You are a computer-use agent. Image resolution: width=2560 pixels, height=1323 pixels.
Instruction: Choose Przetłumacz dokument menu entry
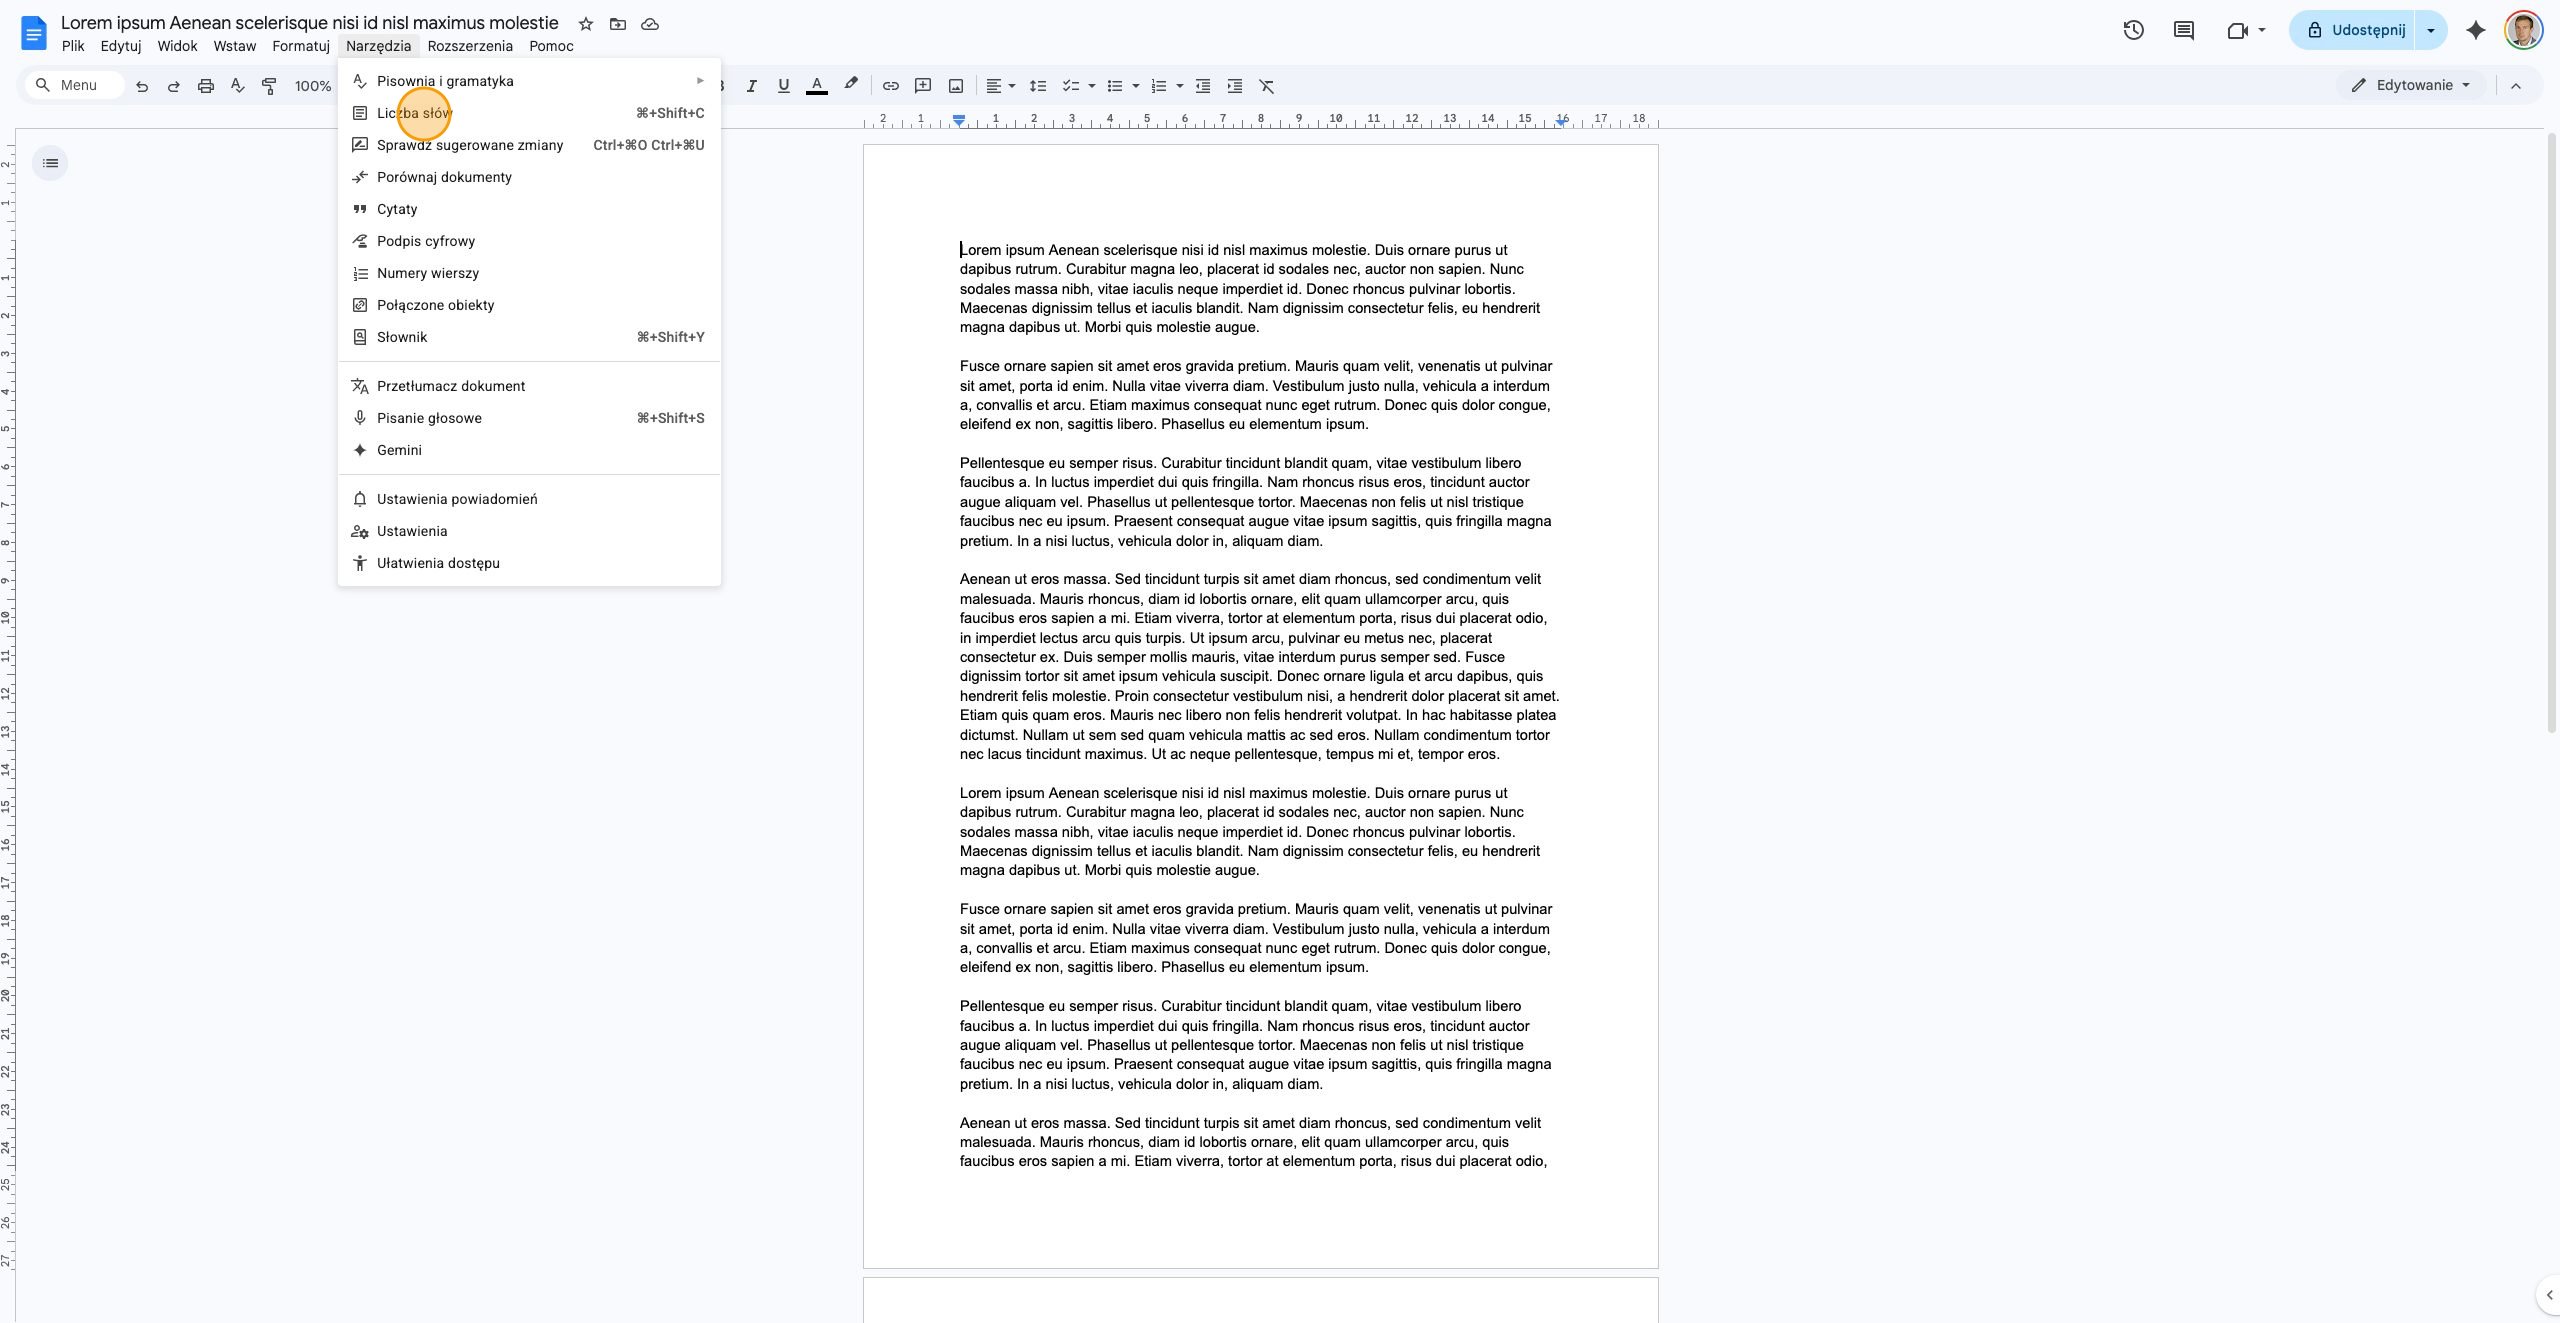529,386
